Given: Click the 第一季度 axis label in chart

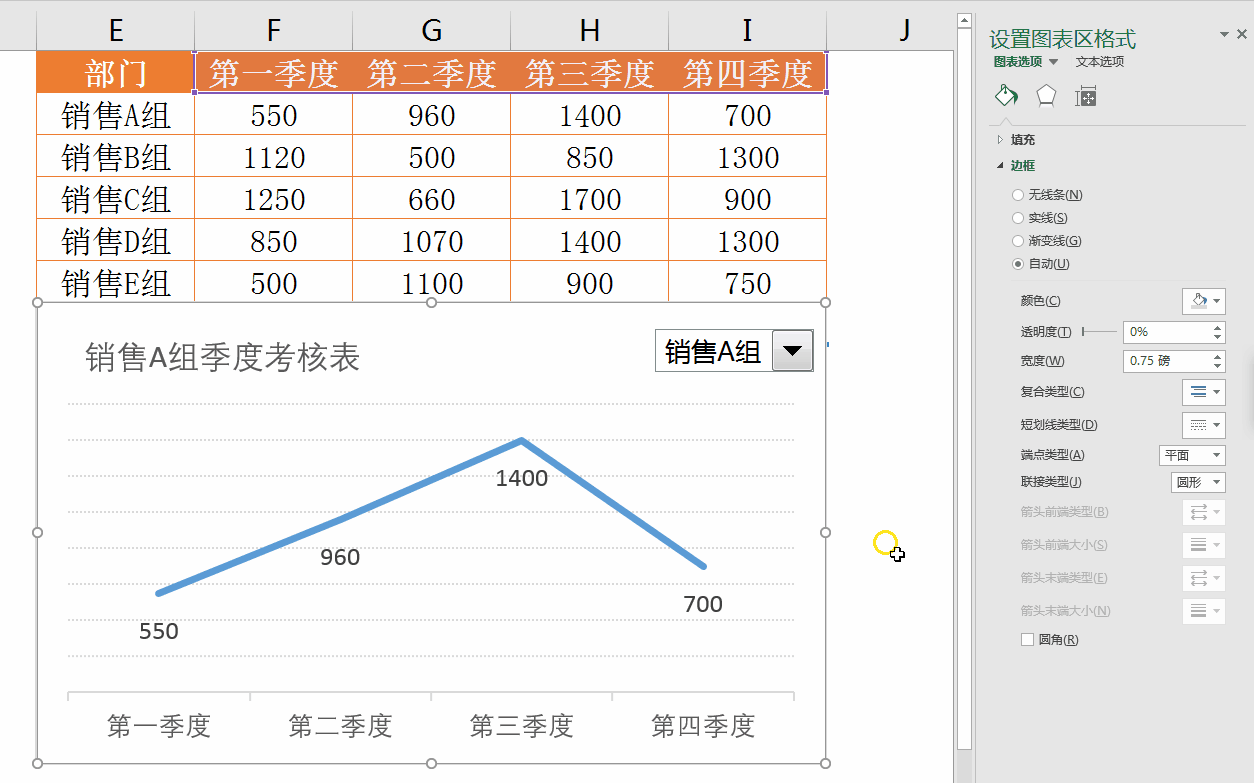Looking at the screenshot, I should pos(159,726).
